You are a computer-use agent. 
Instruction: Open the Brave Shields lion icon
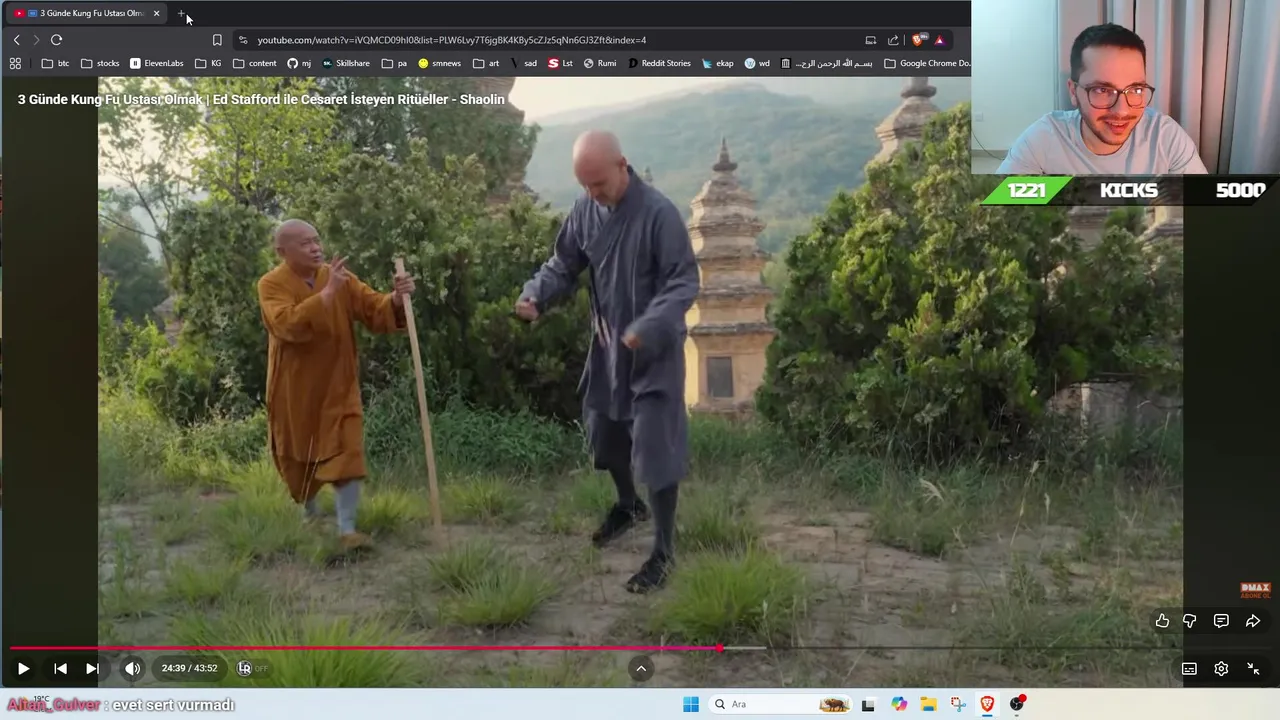click(x=919, y=40)
